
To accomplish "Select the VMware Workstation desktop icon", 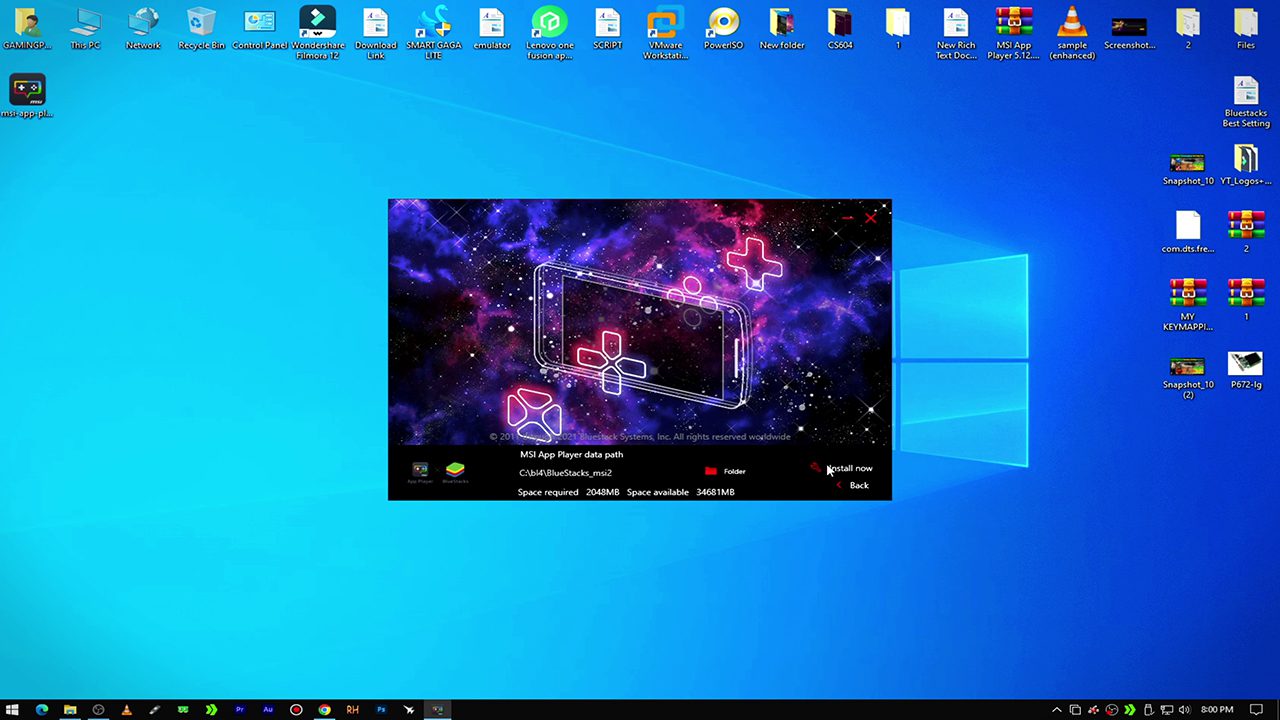I will point(665,33).
